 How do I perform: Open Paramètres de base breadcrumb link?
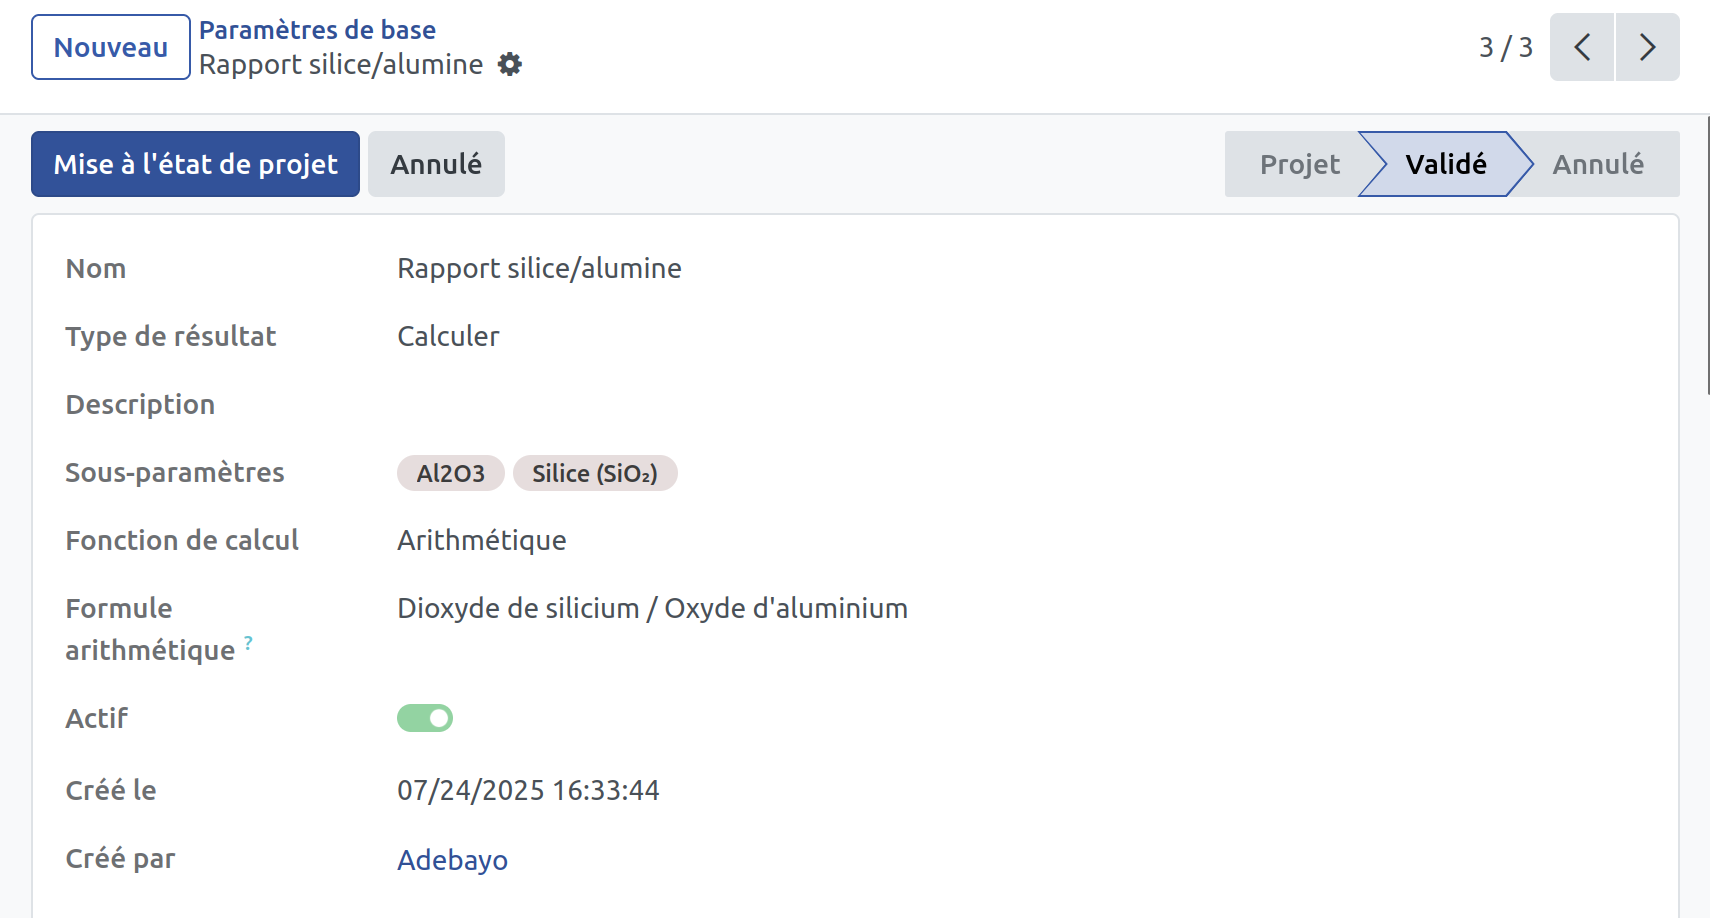point(317,30)
